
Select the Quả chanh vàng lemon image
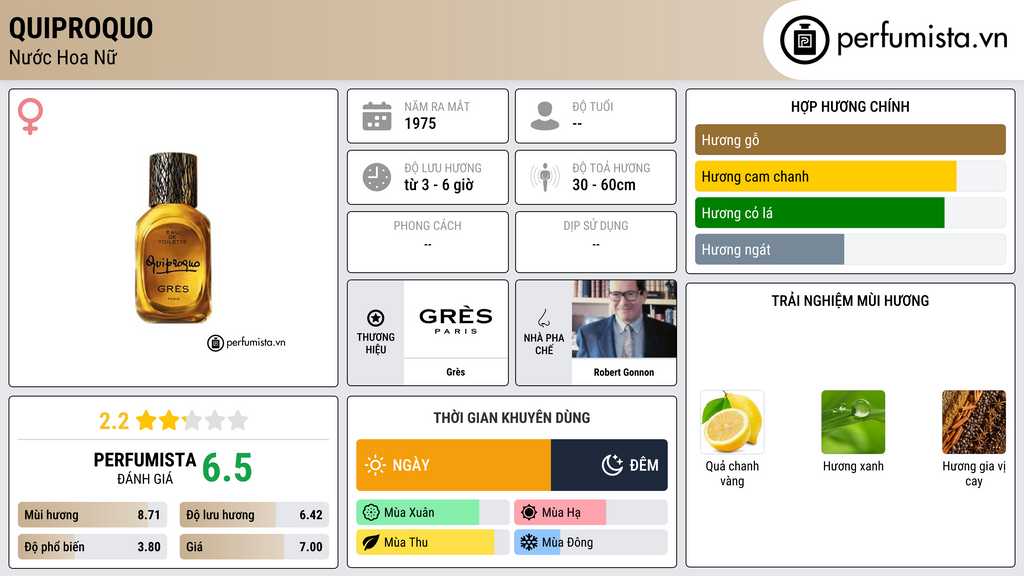pos(732,422)
